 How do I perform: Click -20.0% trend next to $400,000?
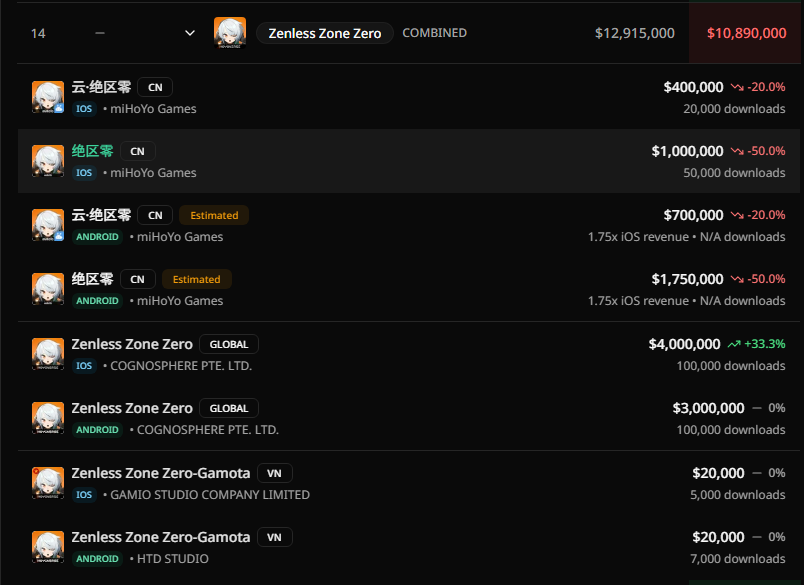(x=758, y=87)
